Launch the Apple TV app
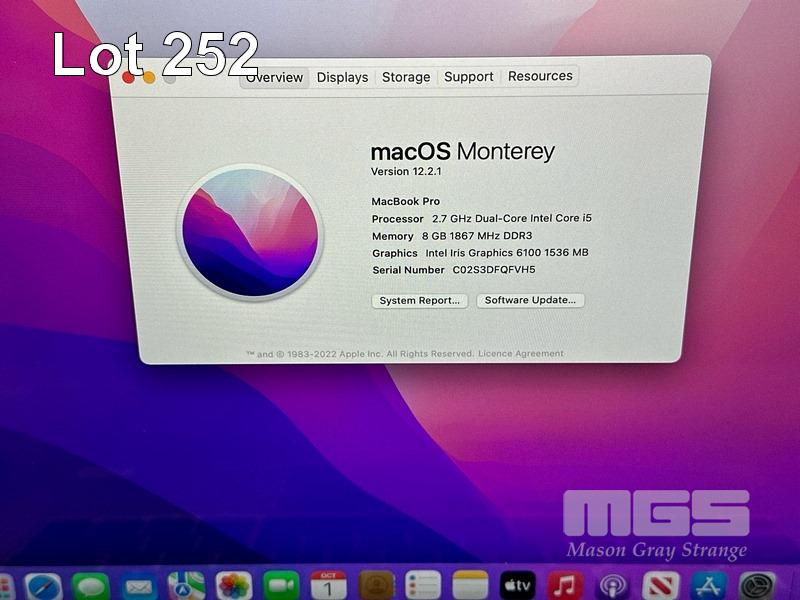 pyautogui.click(x=518, y=586)
